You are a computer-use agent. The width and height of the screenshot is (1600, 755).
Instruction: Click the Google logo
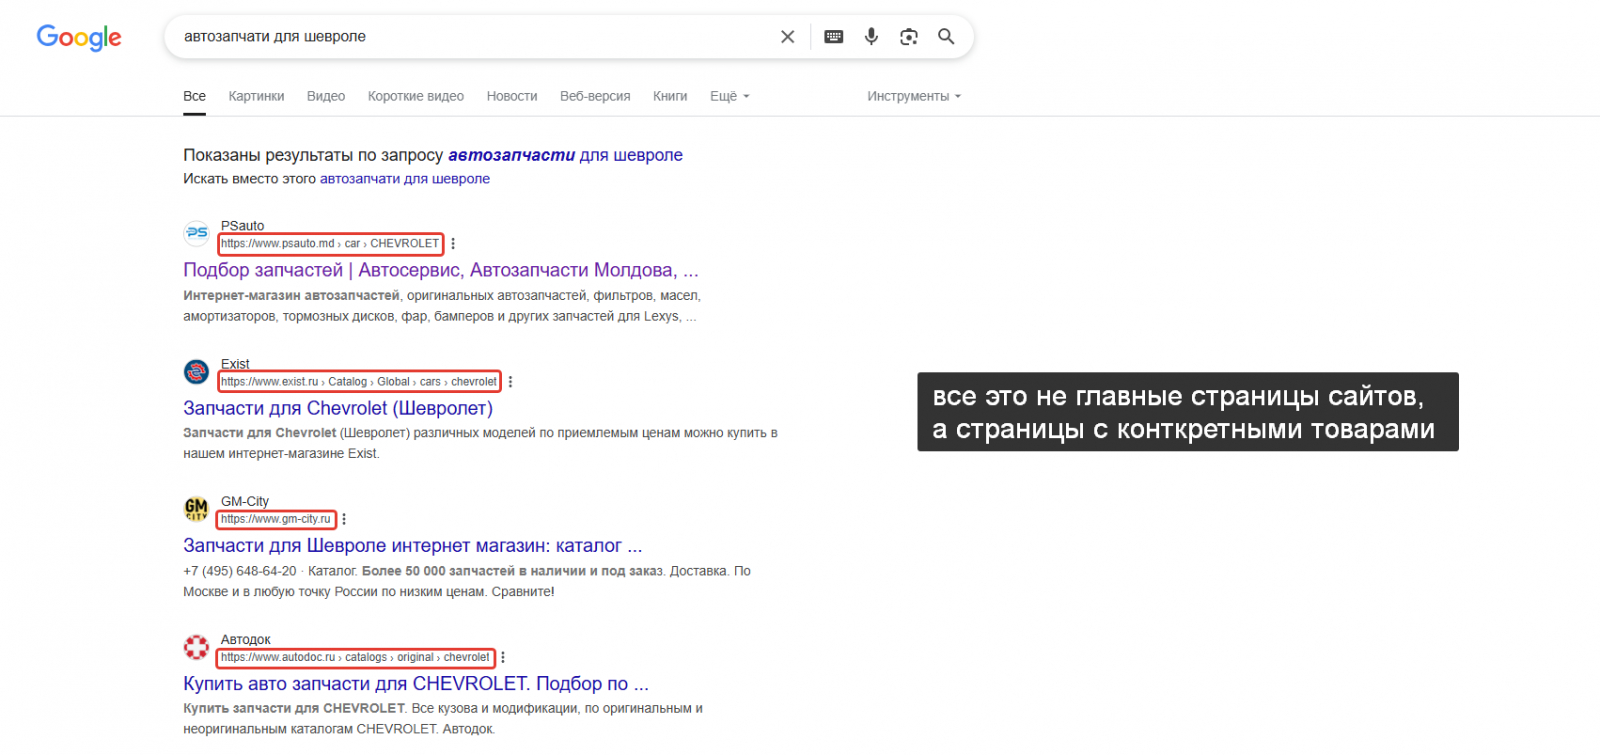(79, 37)
